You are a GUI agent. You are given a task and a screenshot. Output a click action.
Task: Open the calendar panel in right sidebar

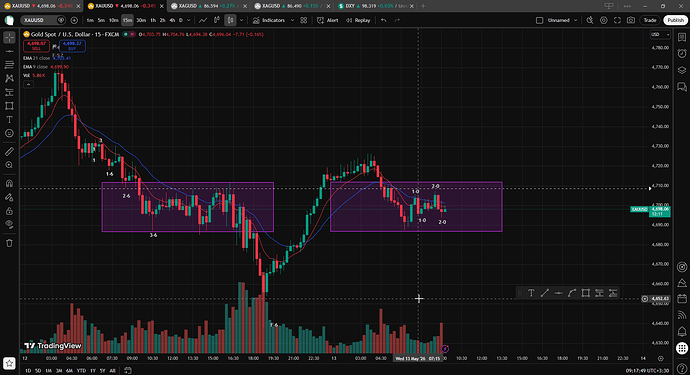[x=682, y=299]
